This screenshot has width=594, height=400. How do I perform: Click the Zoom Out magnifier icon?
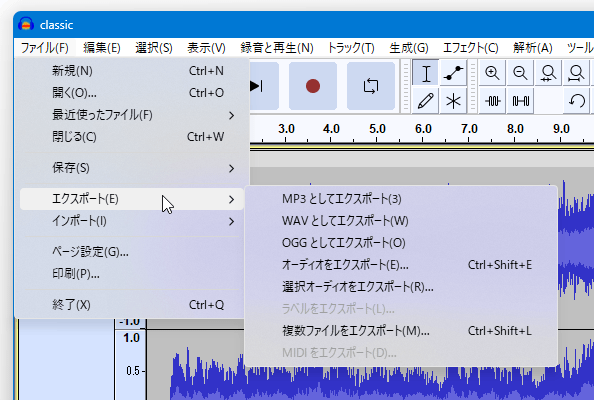pos(520,73)
